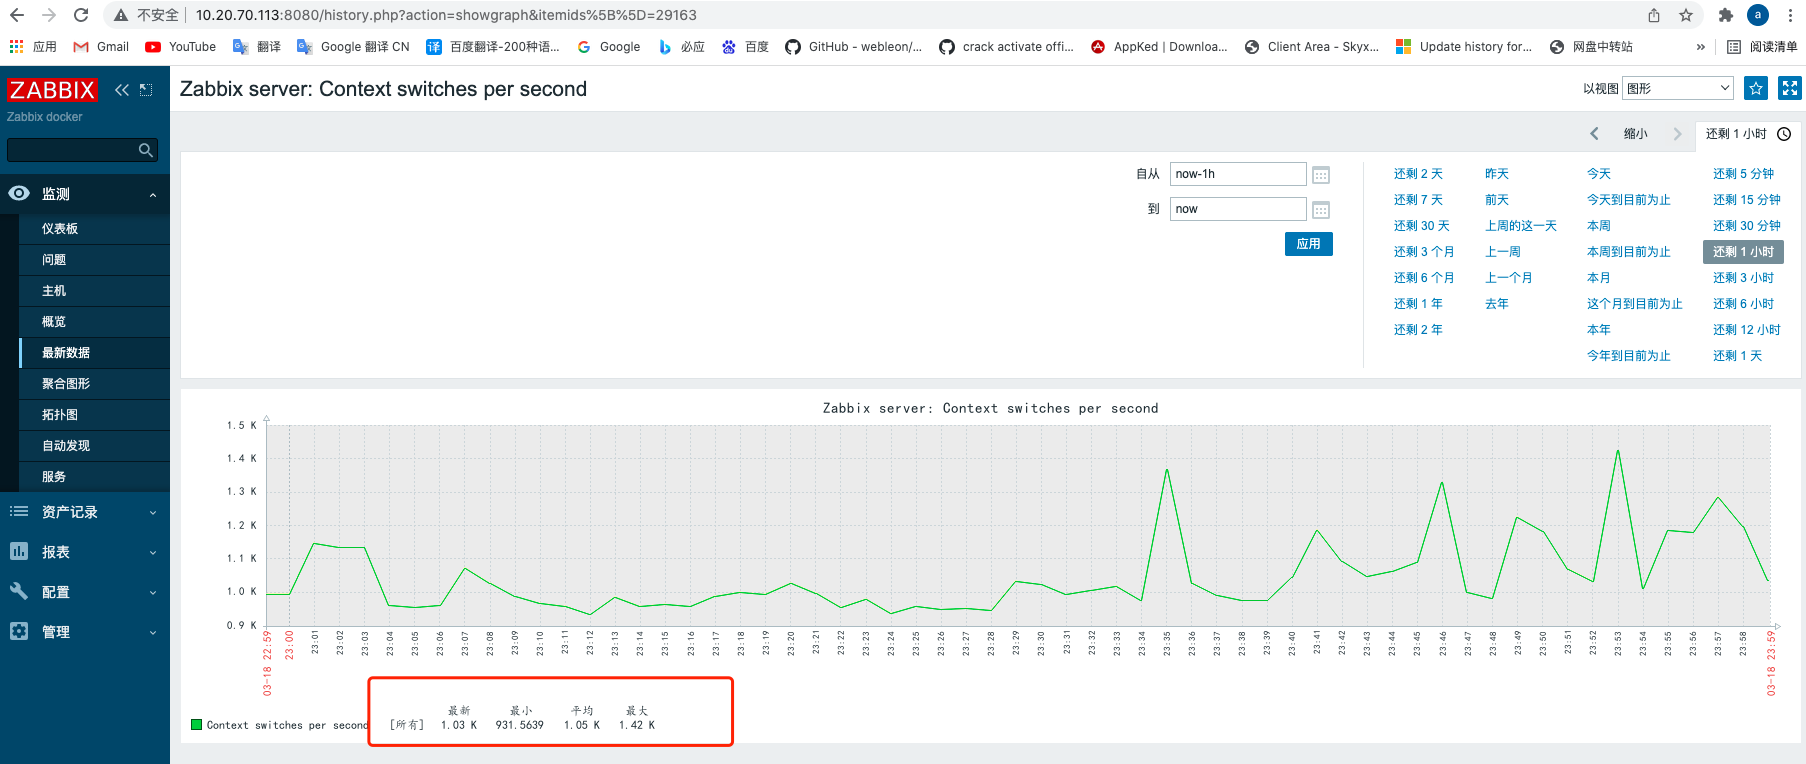Open the view-as 图形 dropdown
Viewport: 1806px width, 764px height.
(1678, 88)
